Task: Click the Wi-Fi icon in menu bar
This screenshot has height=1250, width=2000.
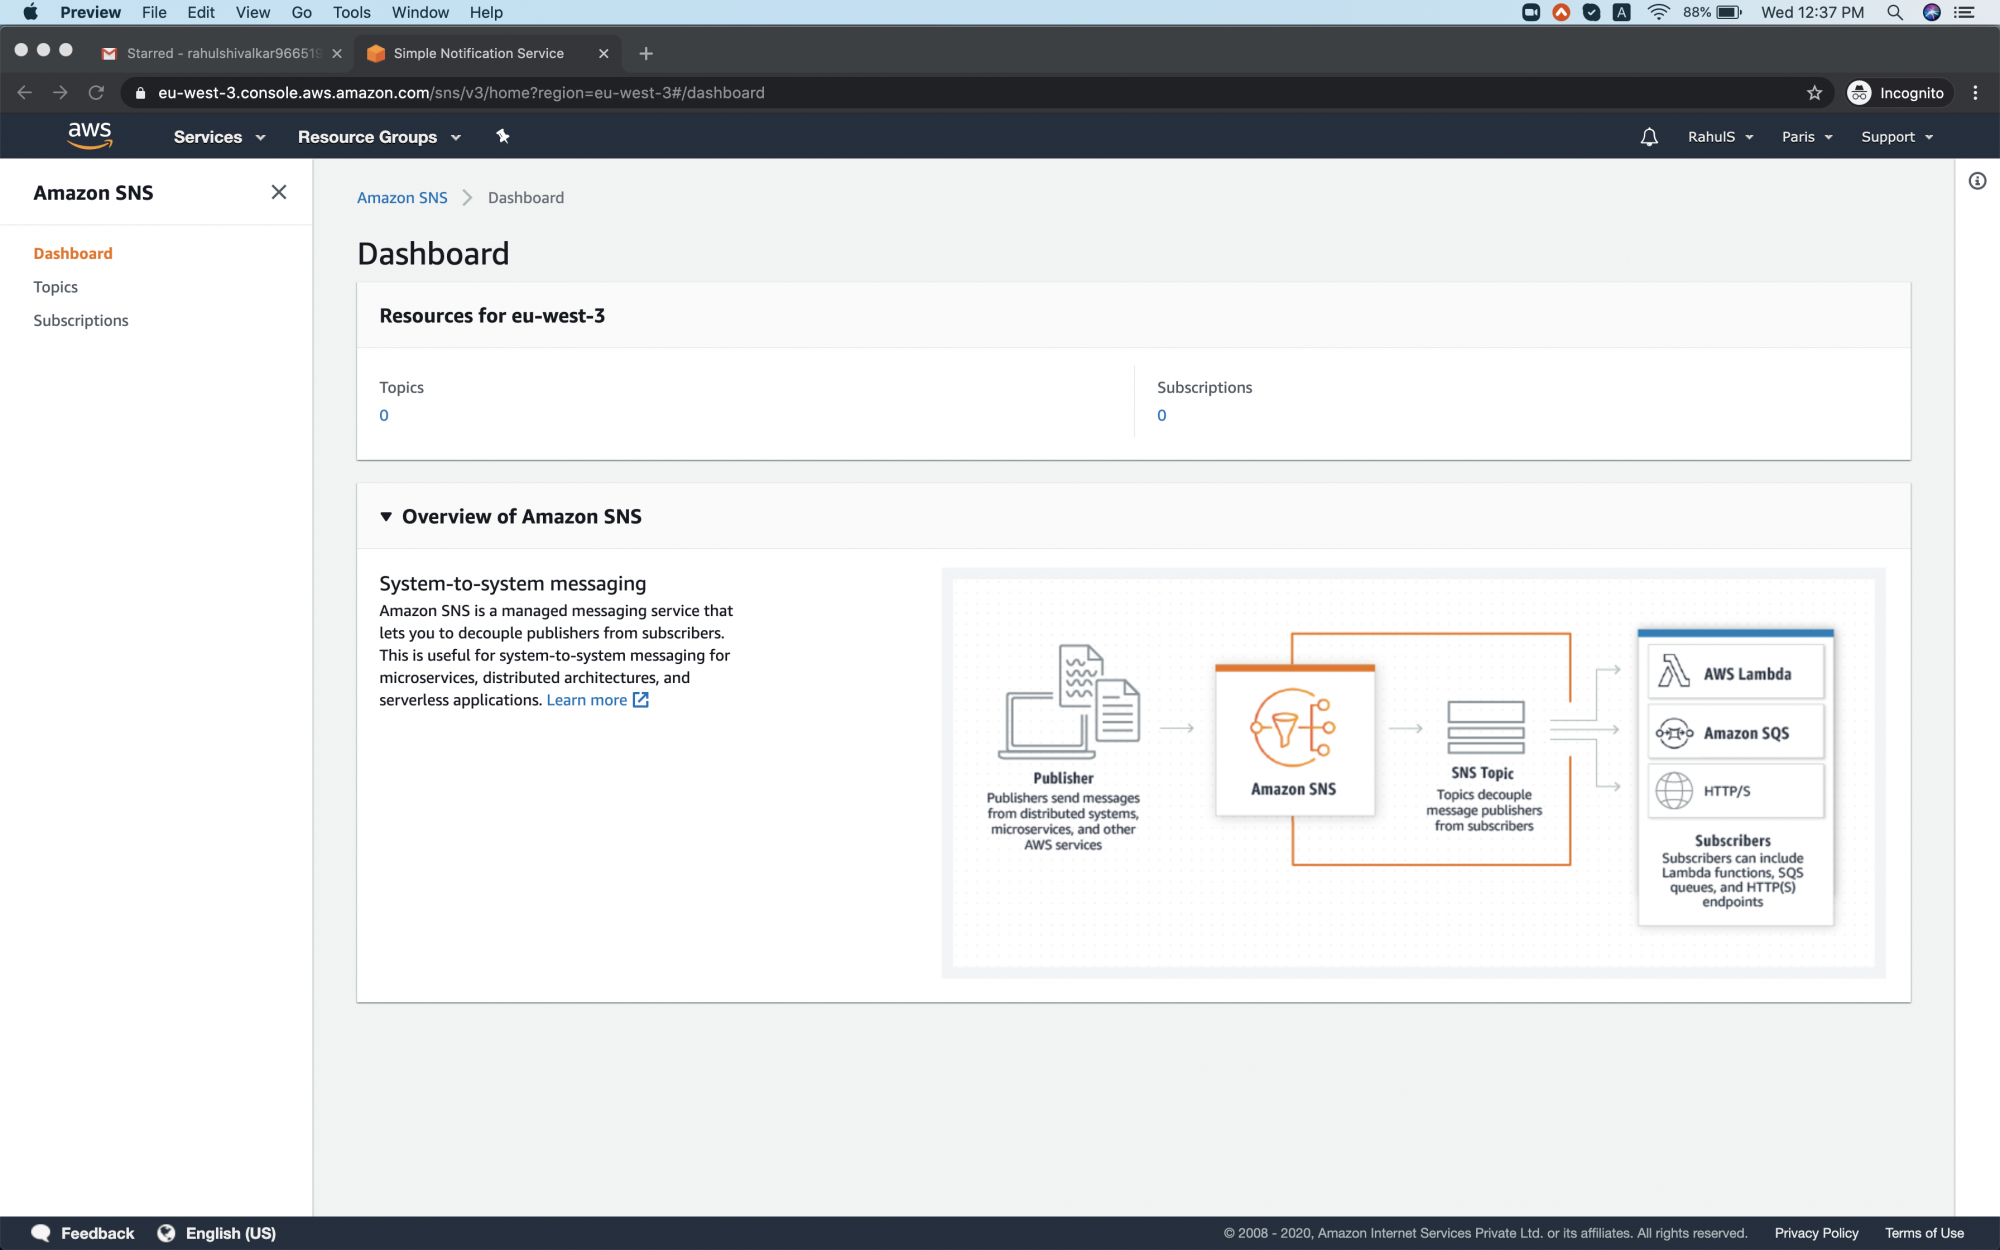Action: 1658,12
